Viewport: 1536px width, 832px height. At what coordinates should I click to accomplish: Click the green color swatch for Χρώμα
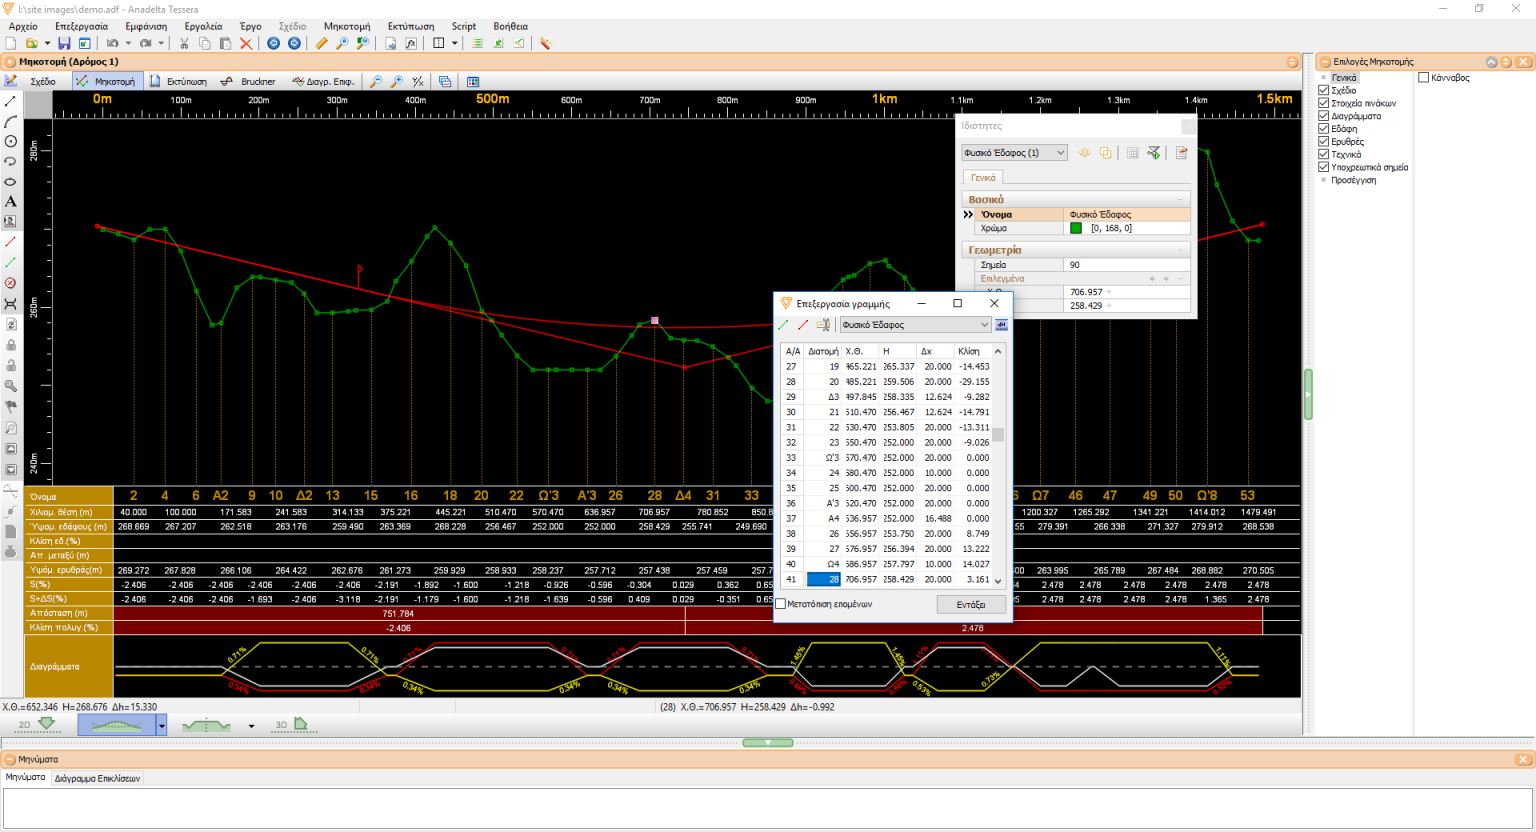[x=1075, y=227]
